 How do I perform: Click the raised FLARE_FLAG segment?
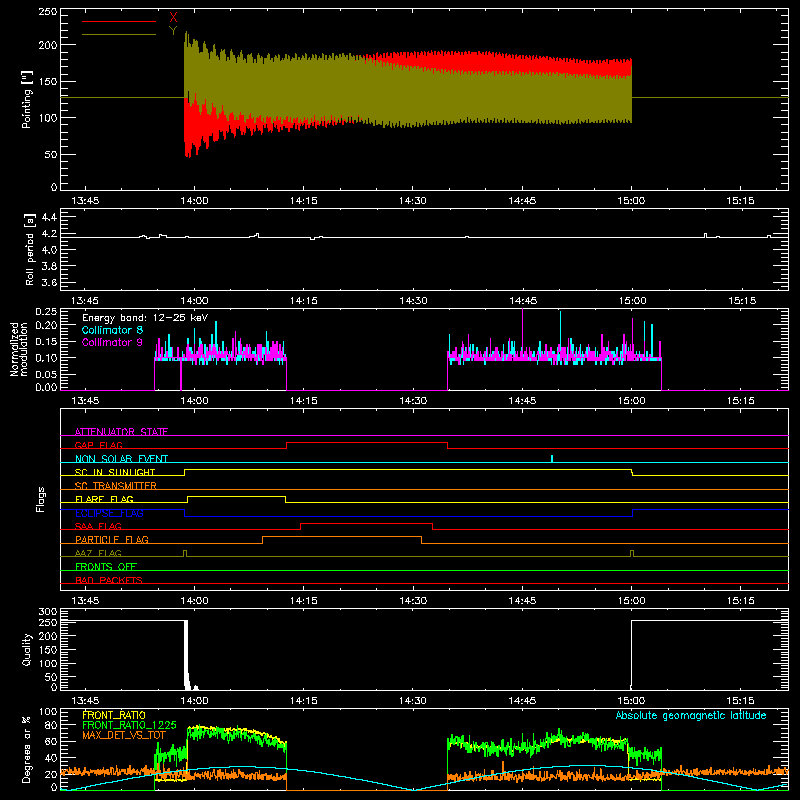236,496
